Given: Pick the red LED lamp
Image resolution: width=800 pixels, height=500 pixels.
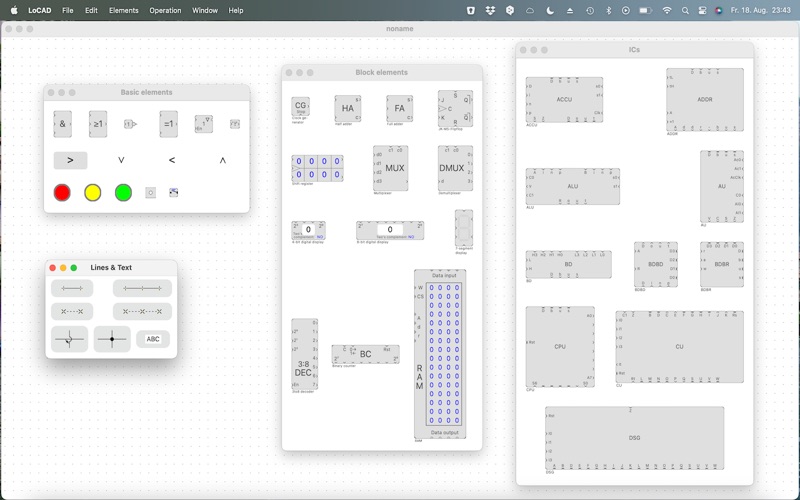Looking at the screenshot, I should (x=62, y=193).
